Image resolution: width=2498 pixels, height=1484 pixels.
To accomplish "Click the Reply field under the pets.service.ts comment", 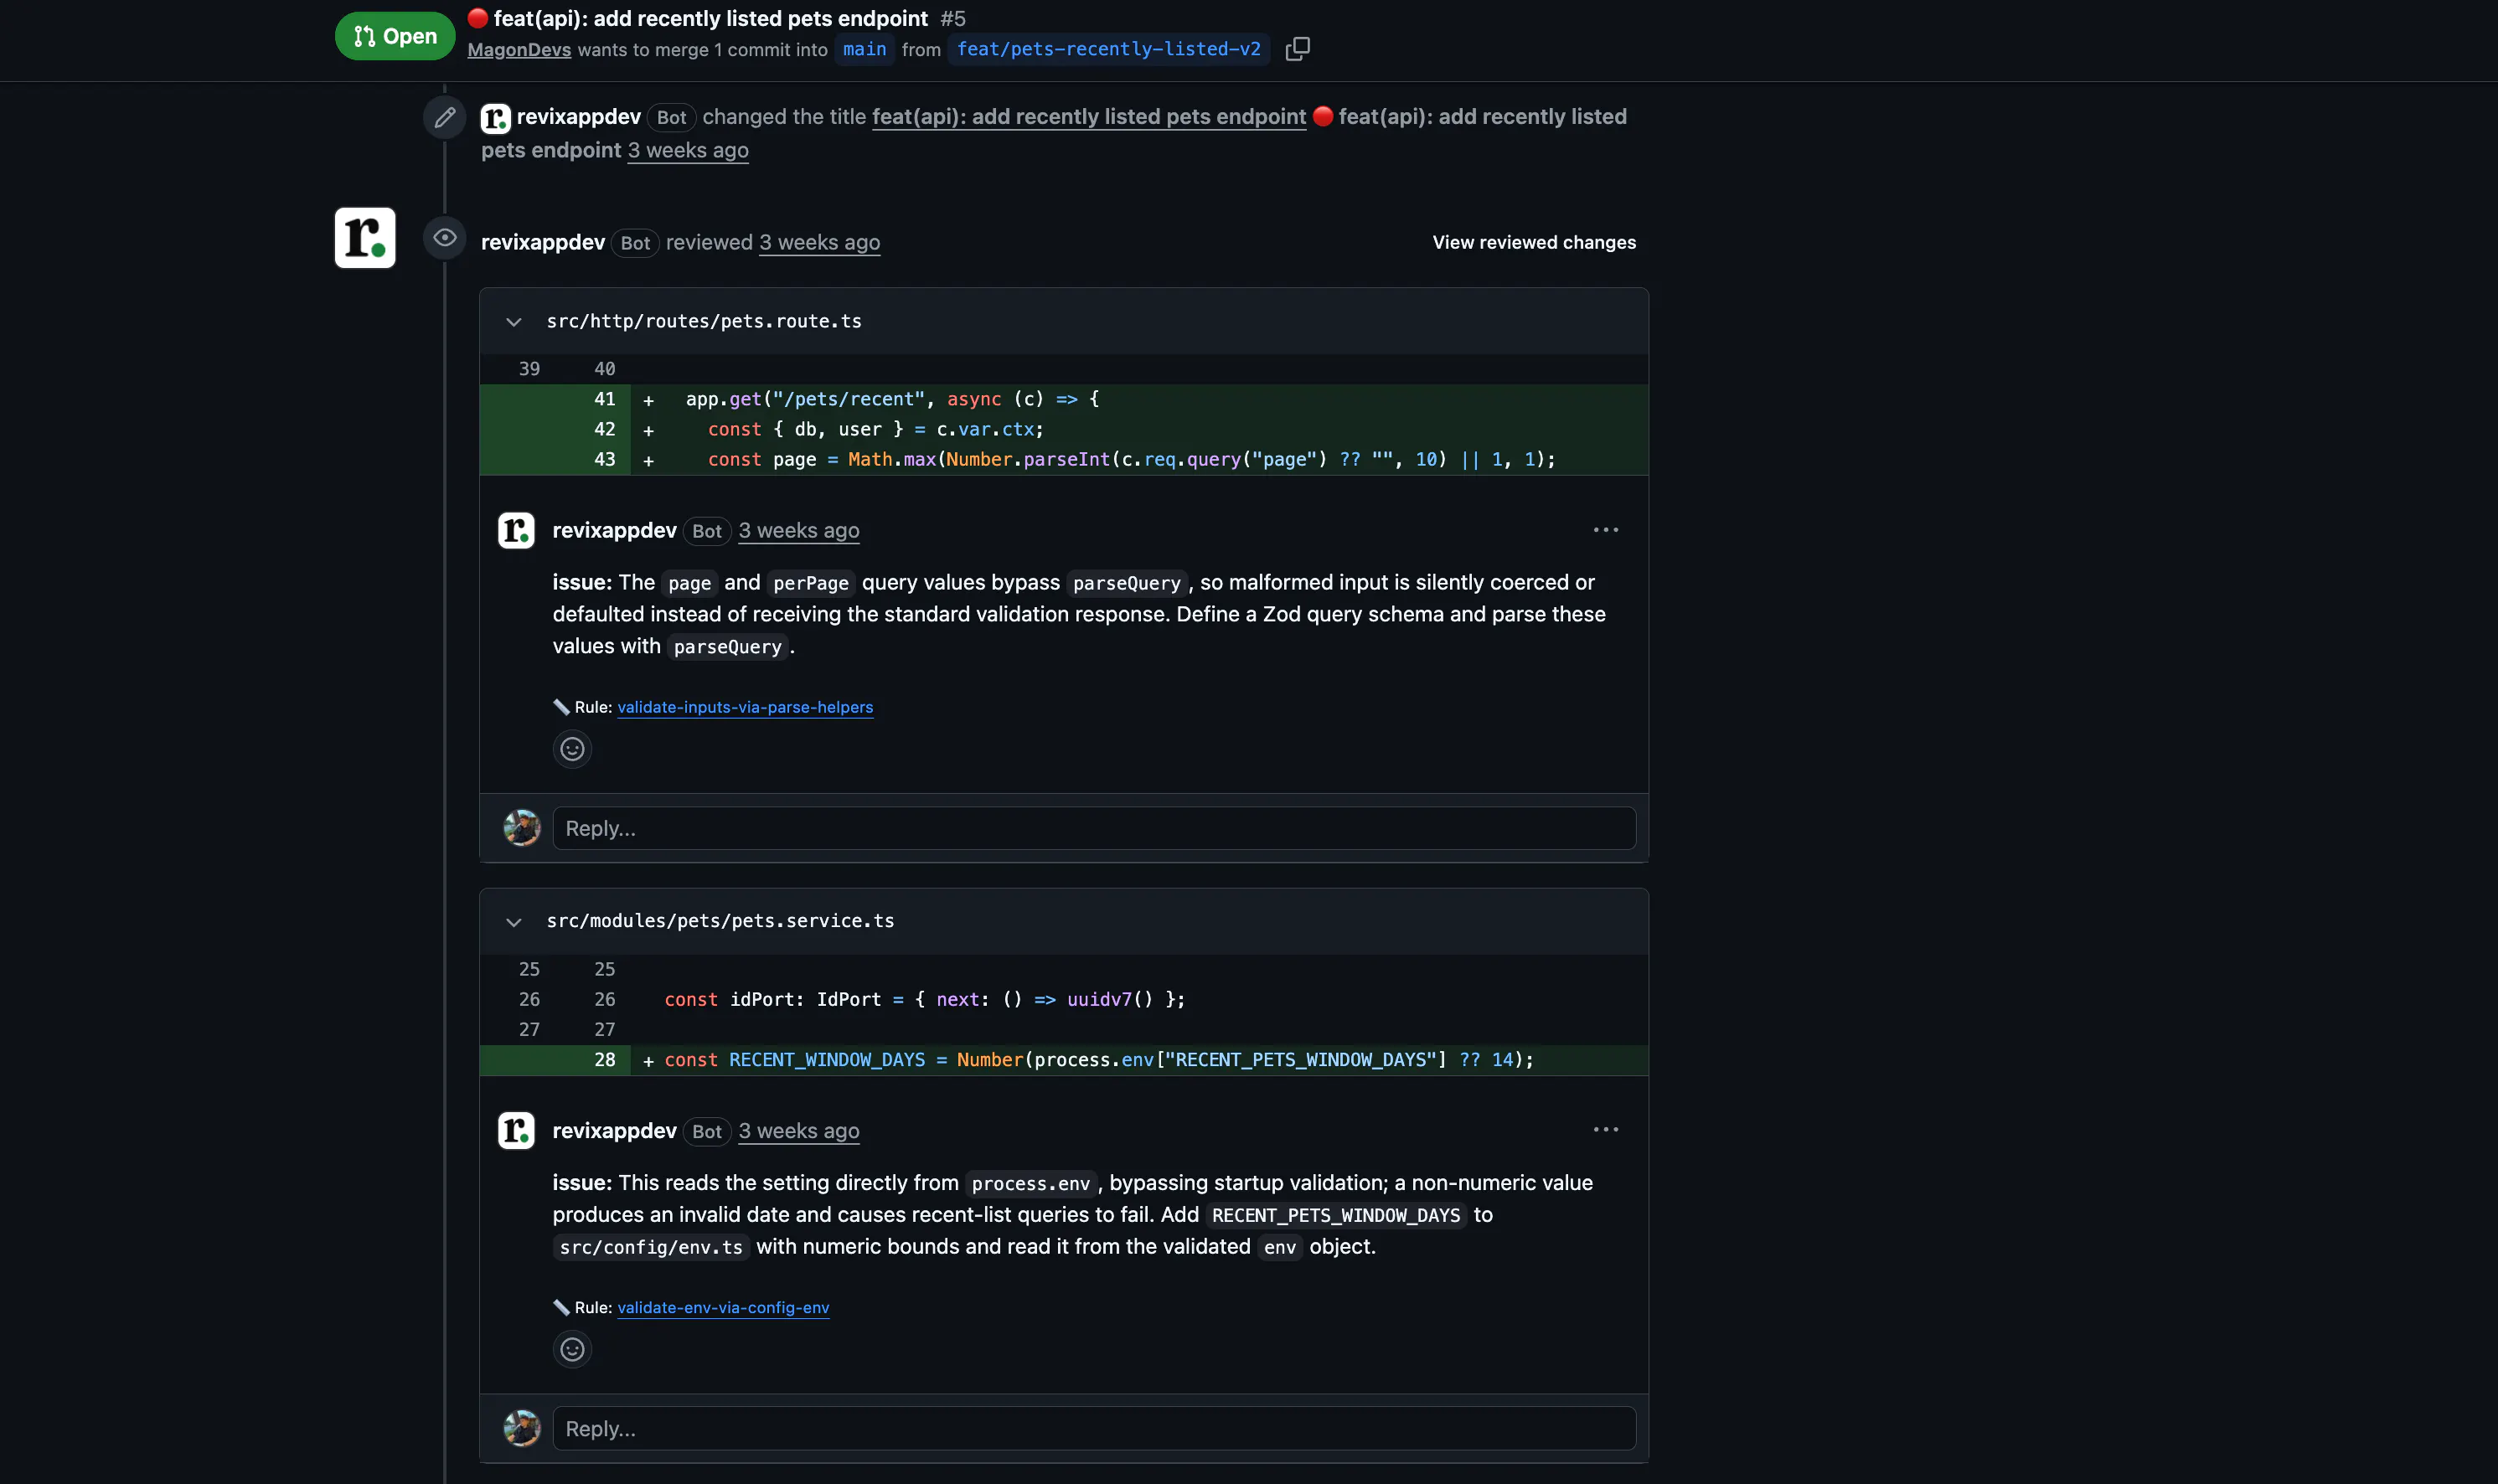I will (1094, 1429).
